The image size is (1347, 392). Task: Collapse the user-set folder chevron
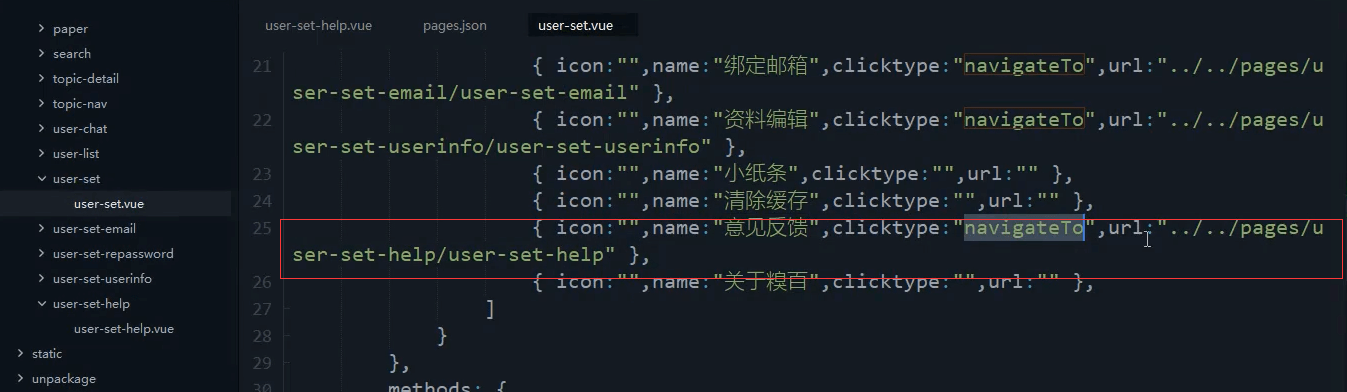41,179
